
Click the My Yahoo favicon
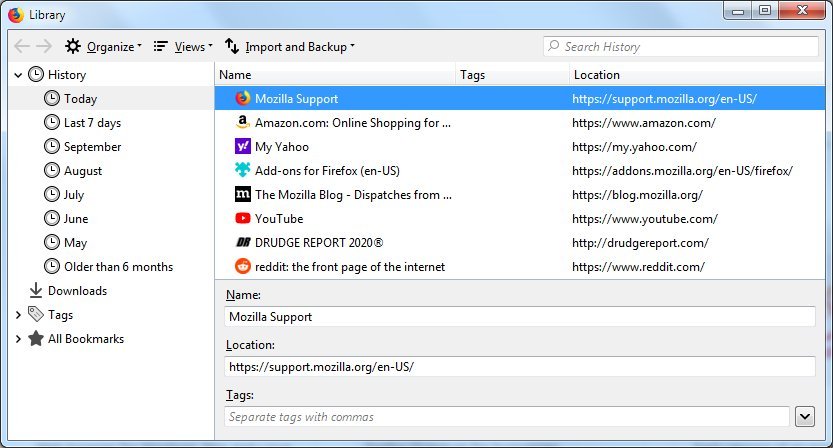[x=243, y=146]
